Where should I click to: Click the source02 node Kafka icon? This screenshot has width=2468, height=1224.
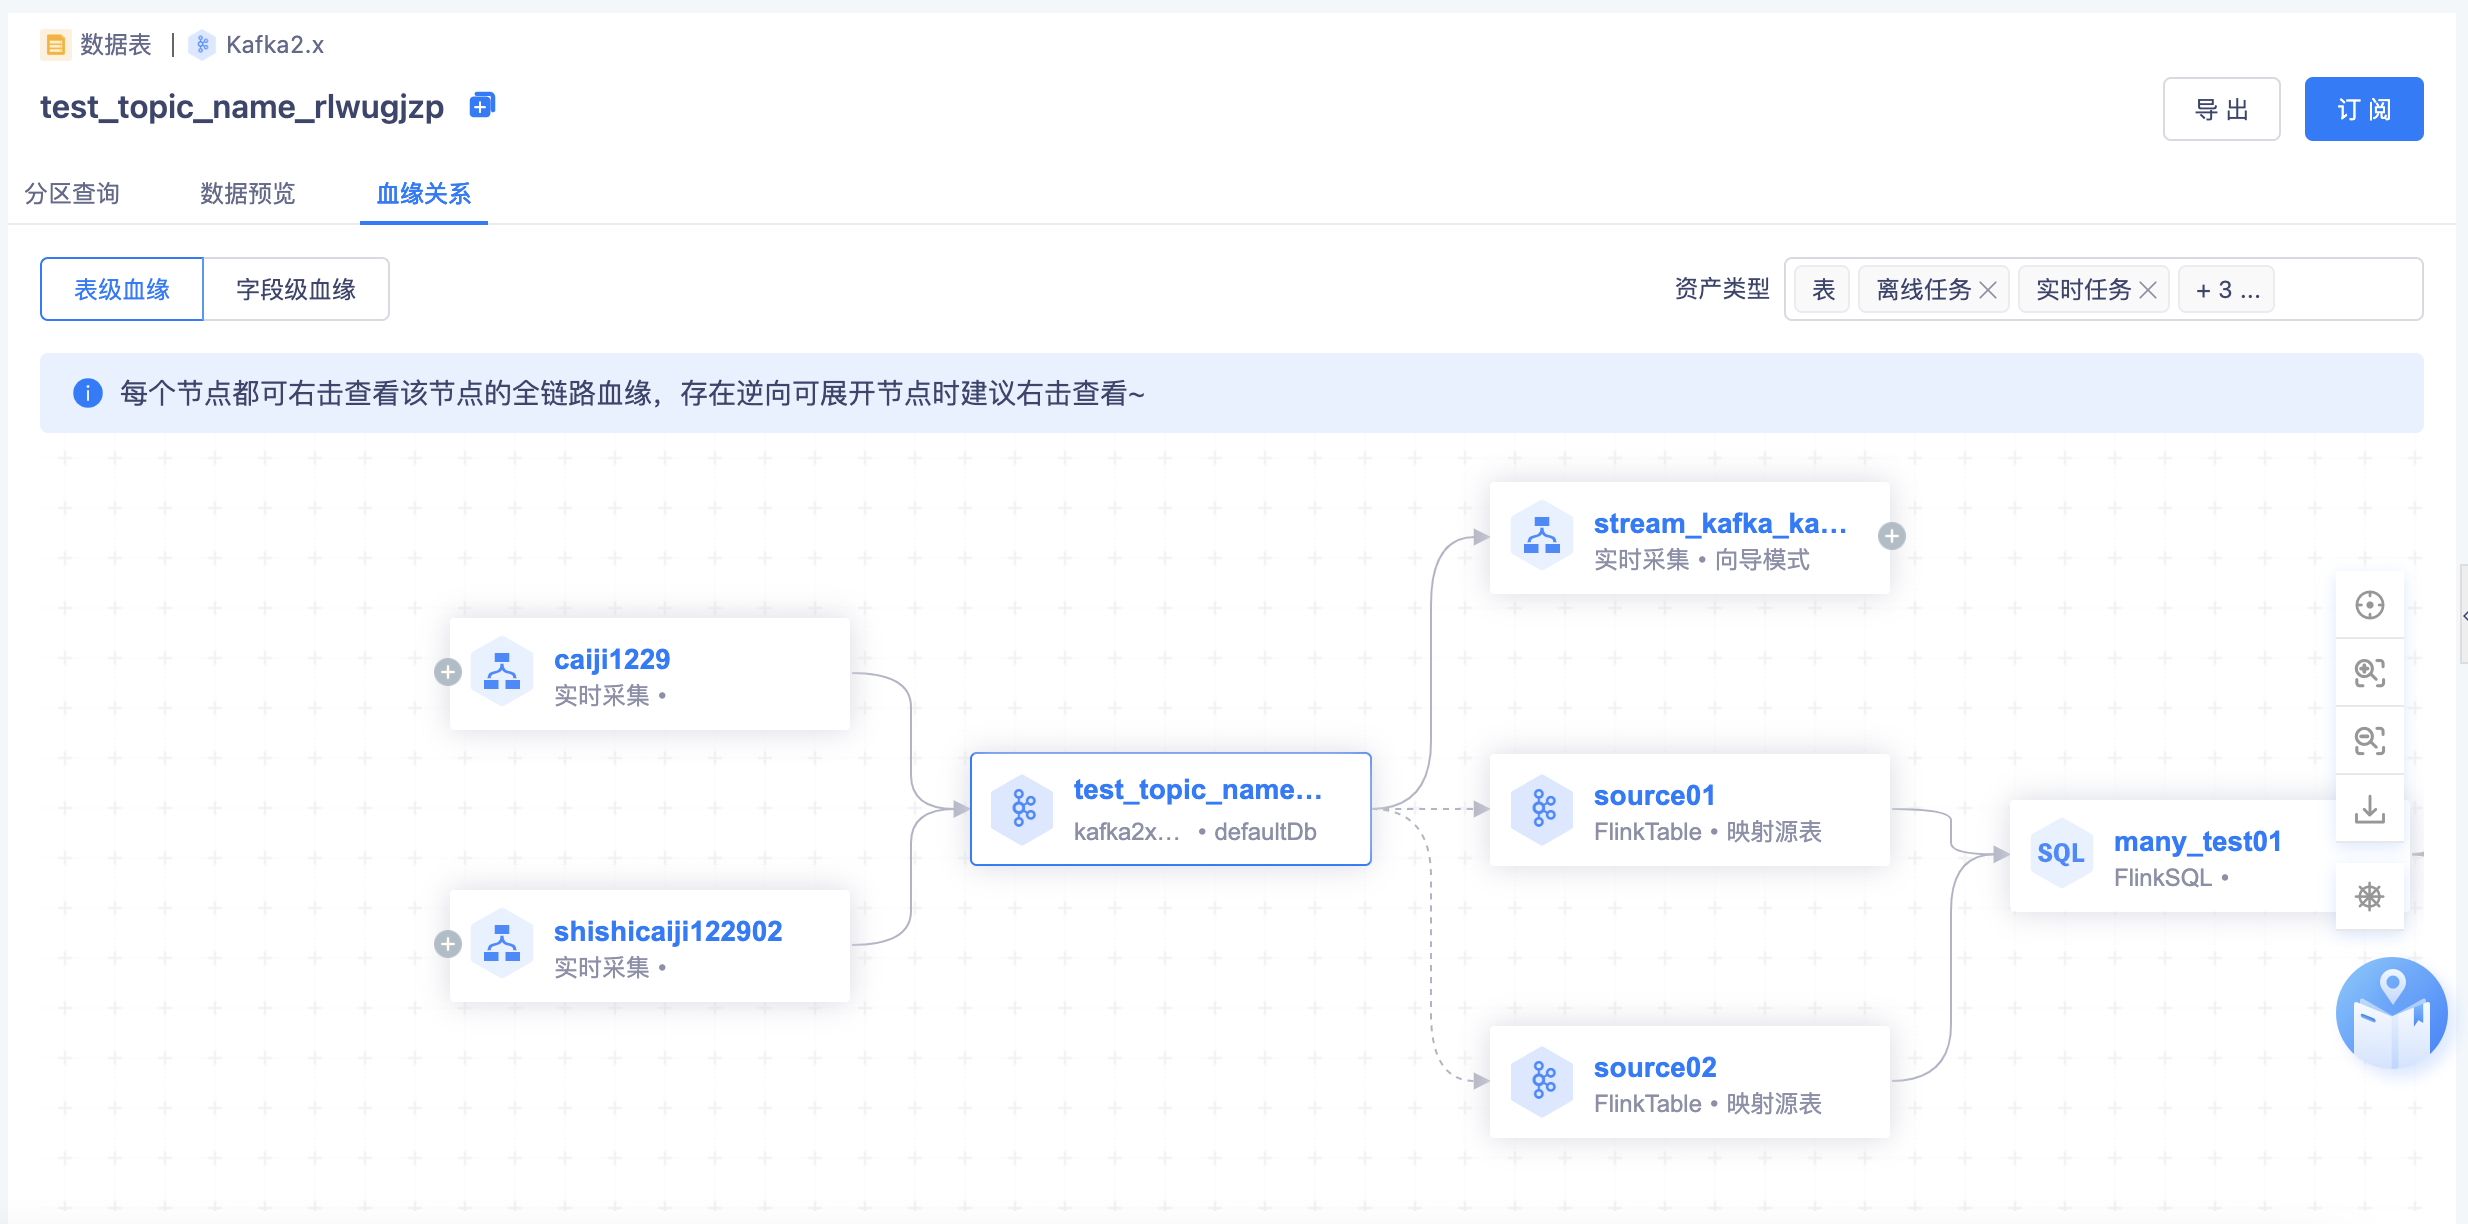click(x=1542, y=1080)
